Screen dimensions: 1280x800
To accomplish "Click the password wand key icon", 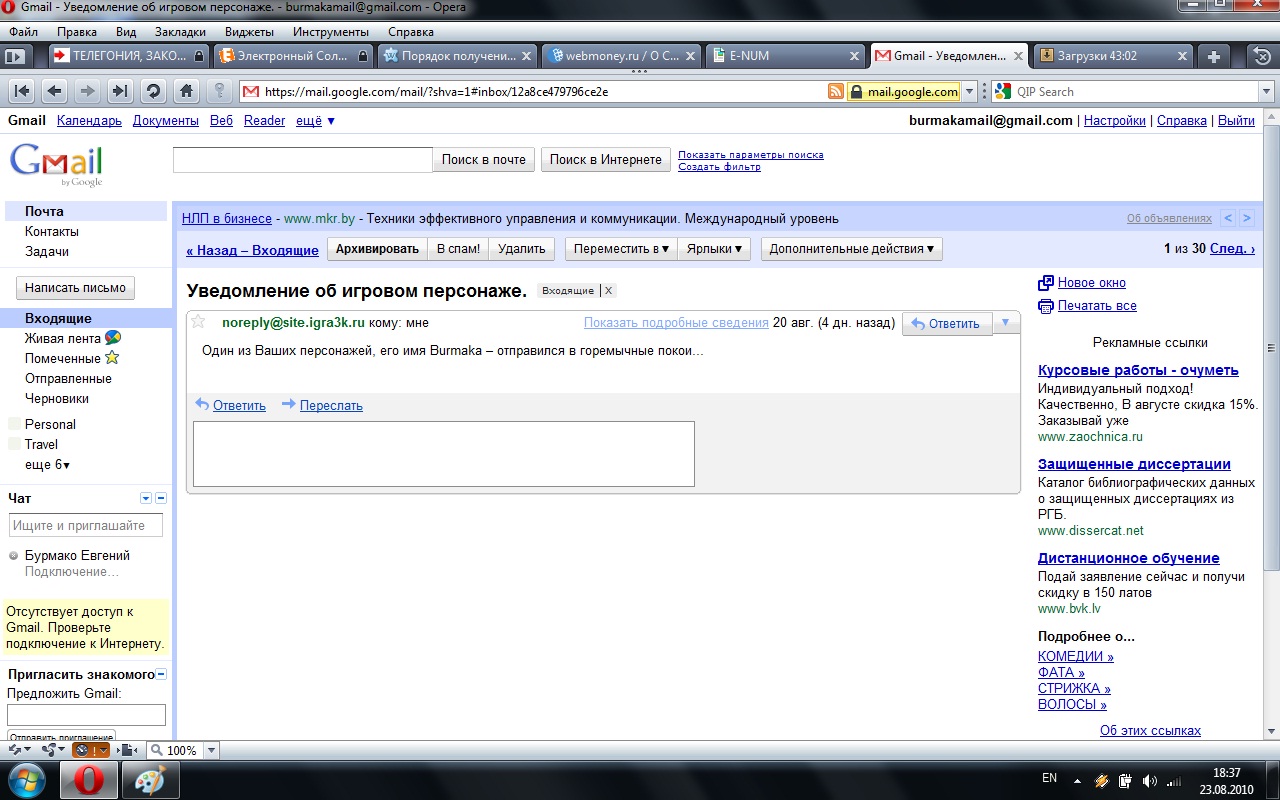I will click(219, 91).
